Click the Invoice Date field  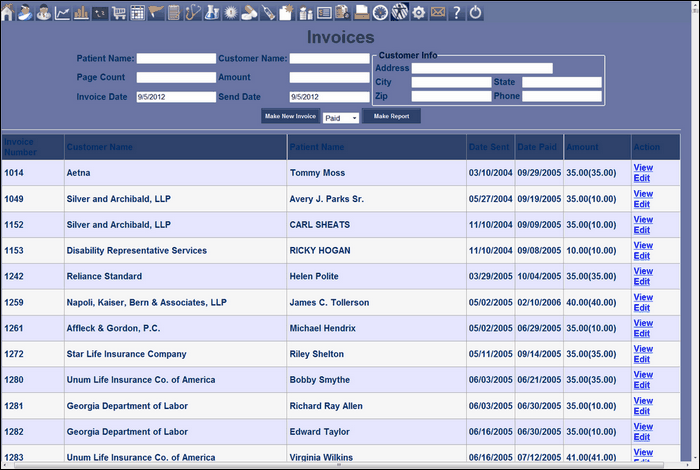[176, 97]
